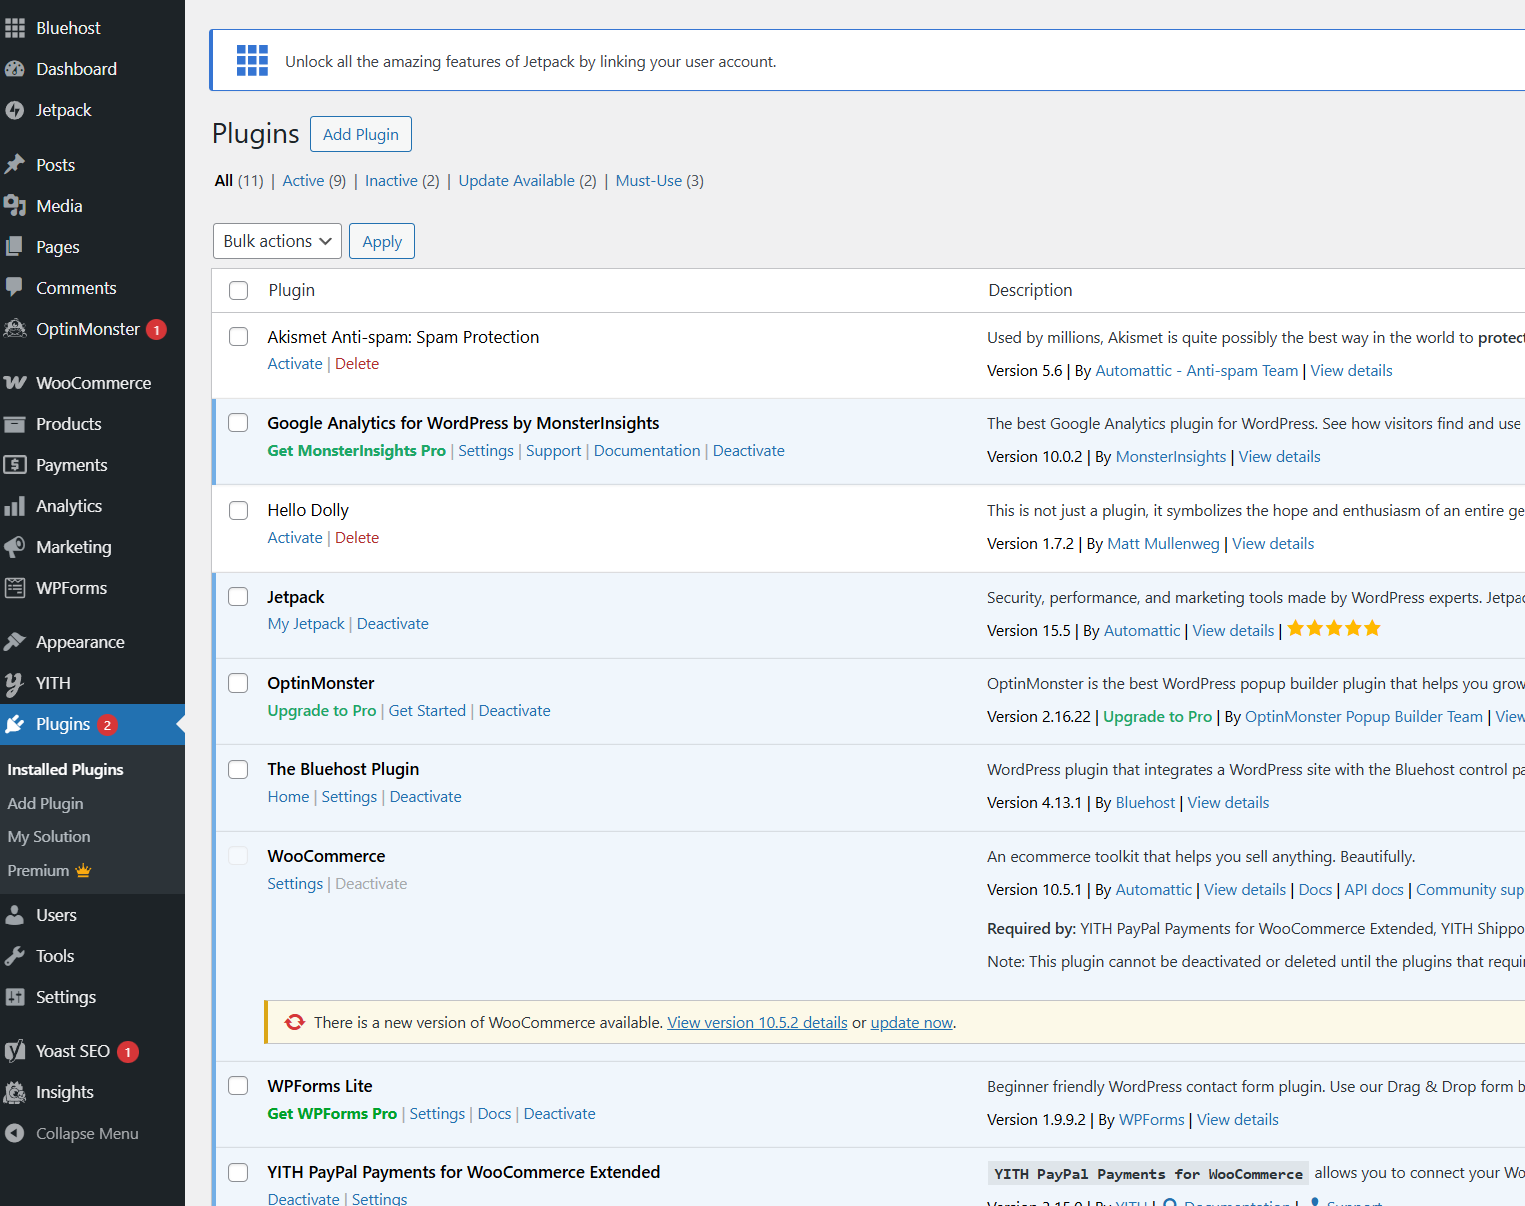Filter by Update Available plugins
Image resolution: width=1525 pixels, height=1206 pixels.
527,181
